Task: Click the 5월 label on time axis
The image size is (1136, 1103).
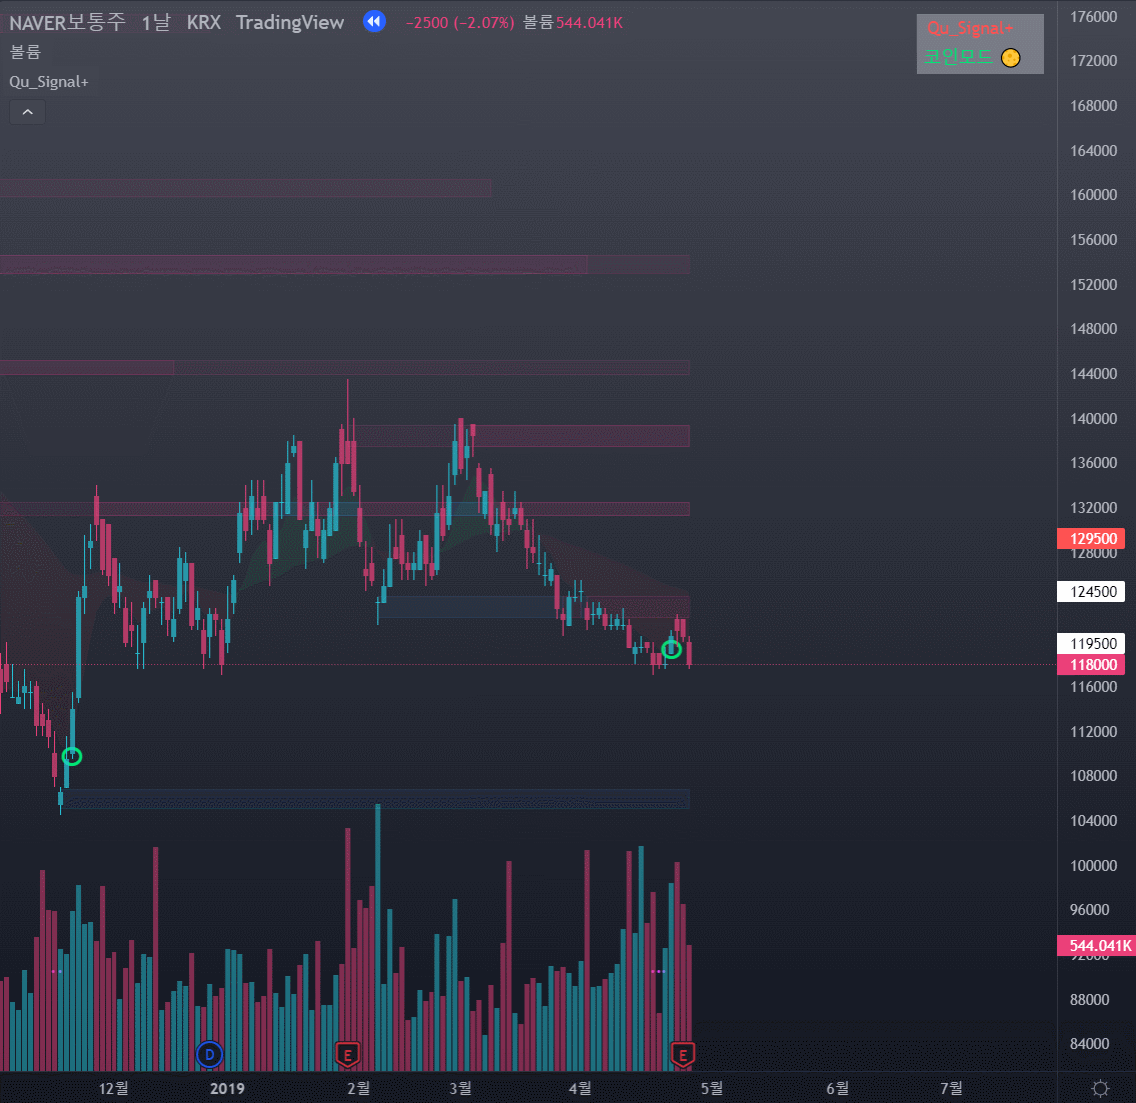Action: 711,1089
